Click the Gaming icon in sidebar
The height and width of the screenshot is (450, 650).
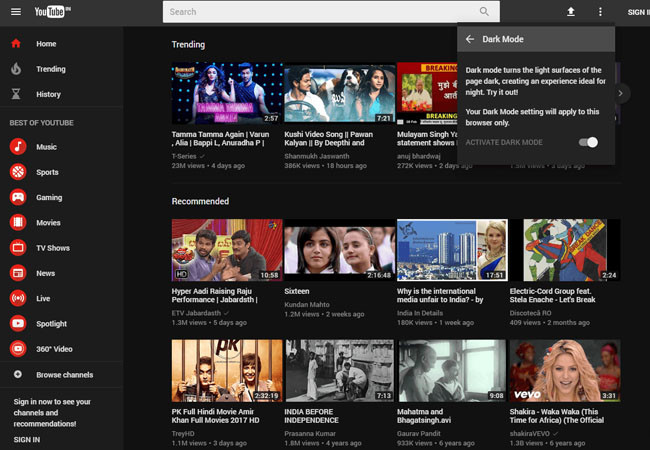coord(18,197)
